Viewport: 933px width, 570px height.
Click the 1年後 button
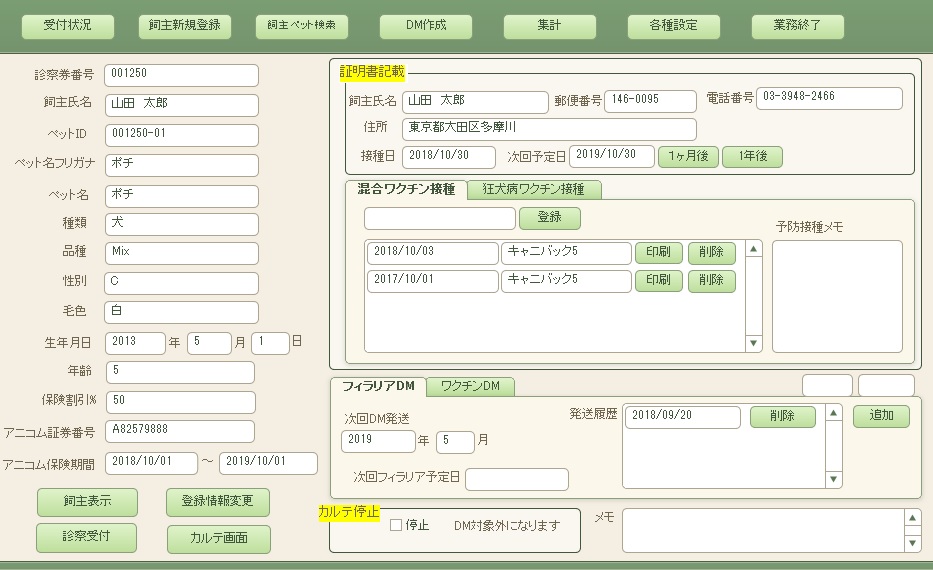click(752, 157)
